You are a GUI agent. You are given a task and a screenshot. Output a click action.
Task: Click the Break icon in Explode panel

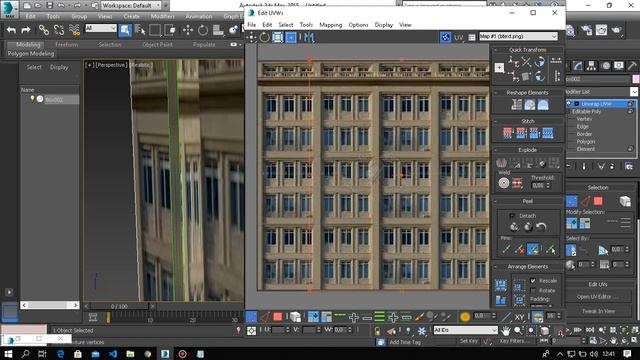click(502, 163)
